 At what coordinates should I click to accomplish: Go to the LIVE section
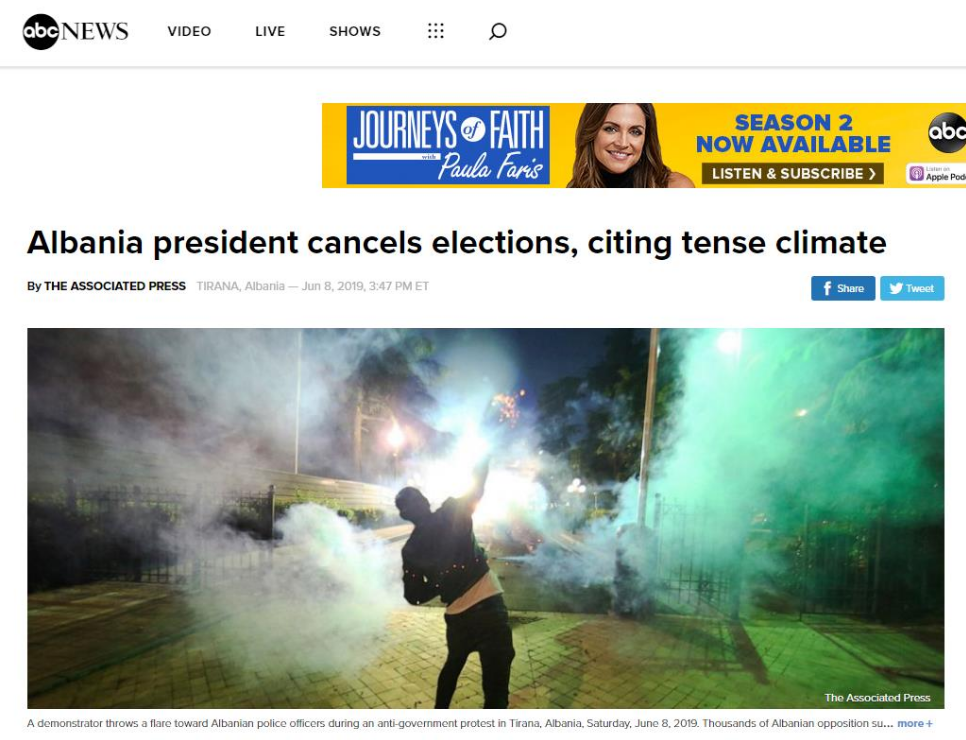tap(270, 31)
